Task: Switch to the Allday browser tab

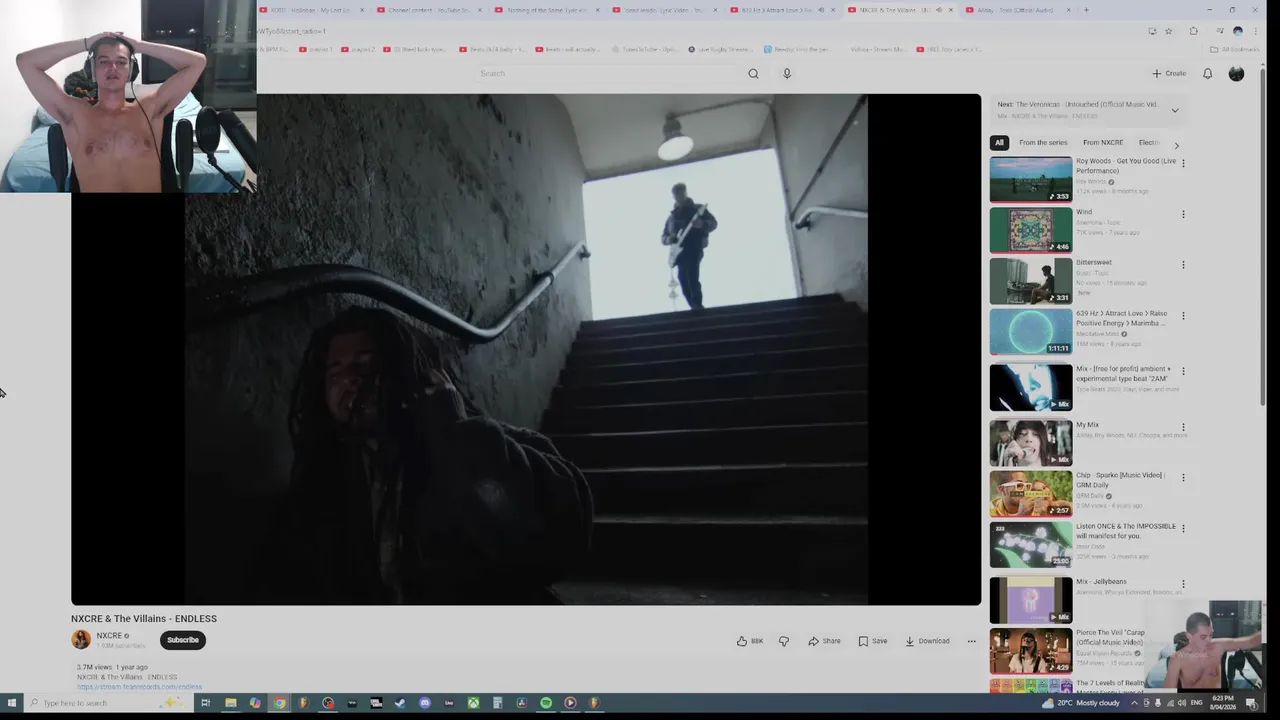Action: pyautogui.click(x=1018, y=10)
